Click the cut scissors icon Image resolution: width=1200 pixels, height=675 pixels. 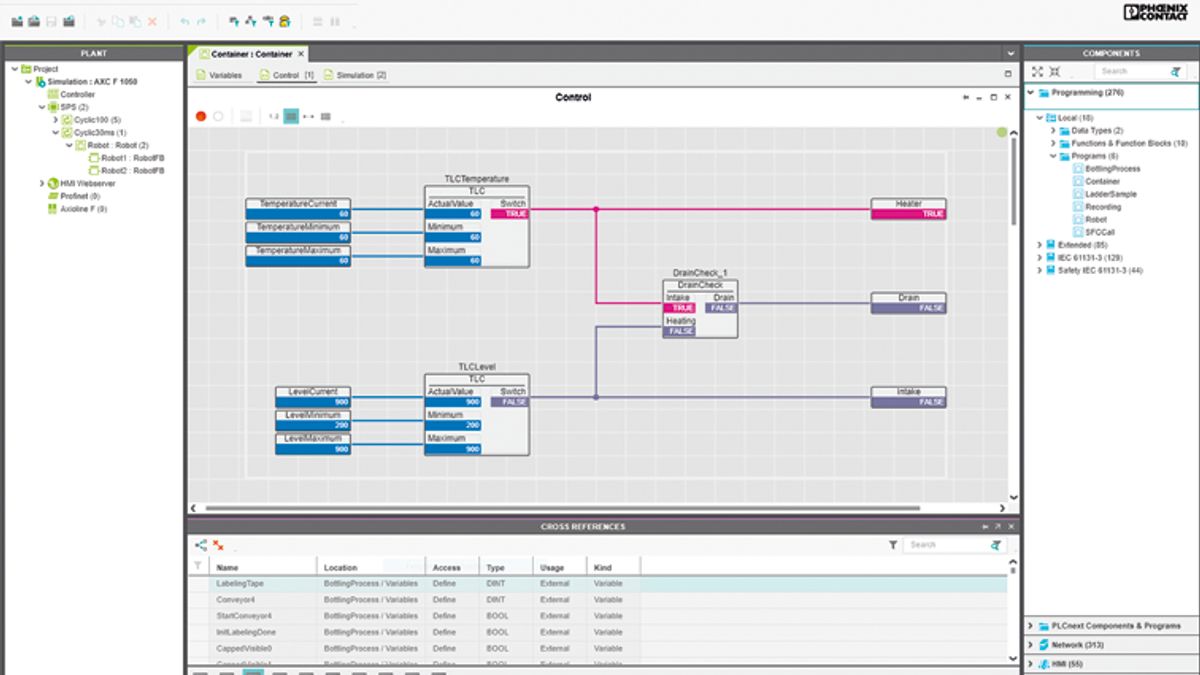tap(101, 21)
